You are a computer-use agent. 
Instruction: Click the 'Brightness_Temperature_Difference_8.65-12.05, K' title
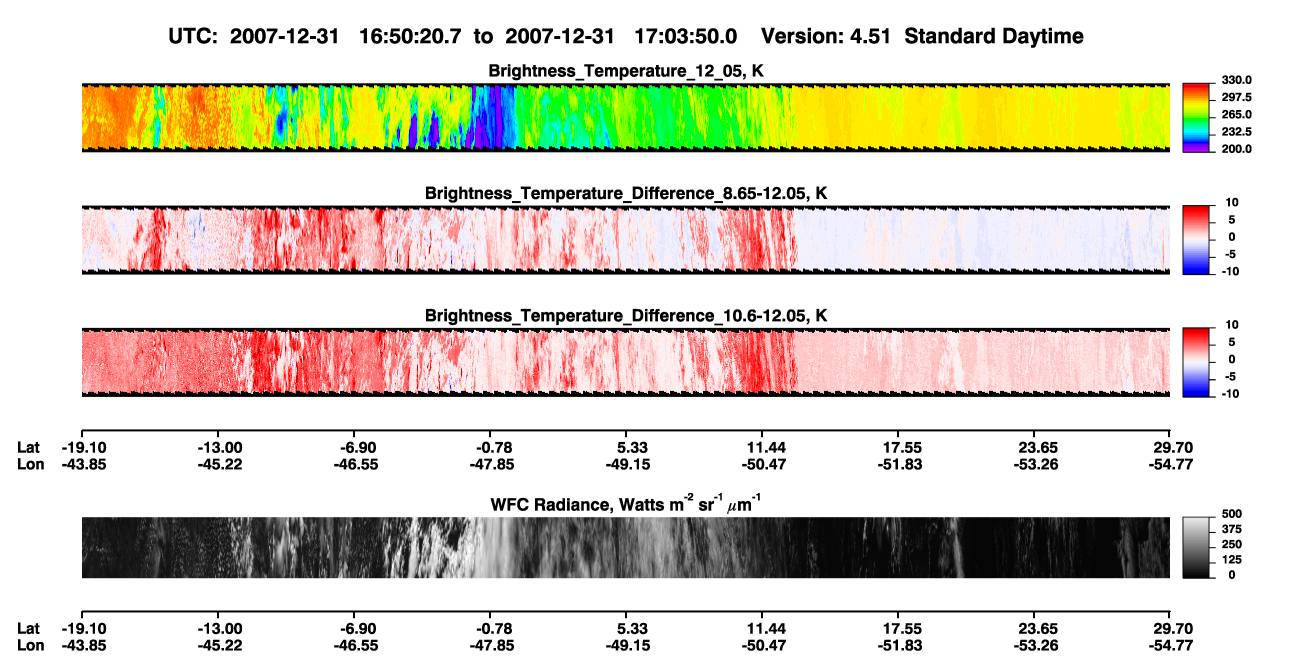[x=626, y=193]
